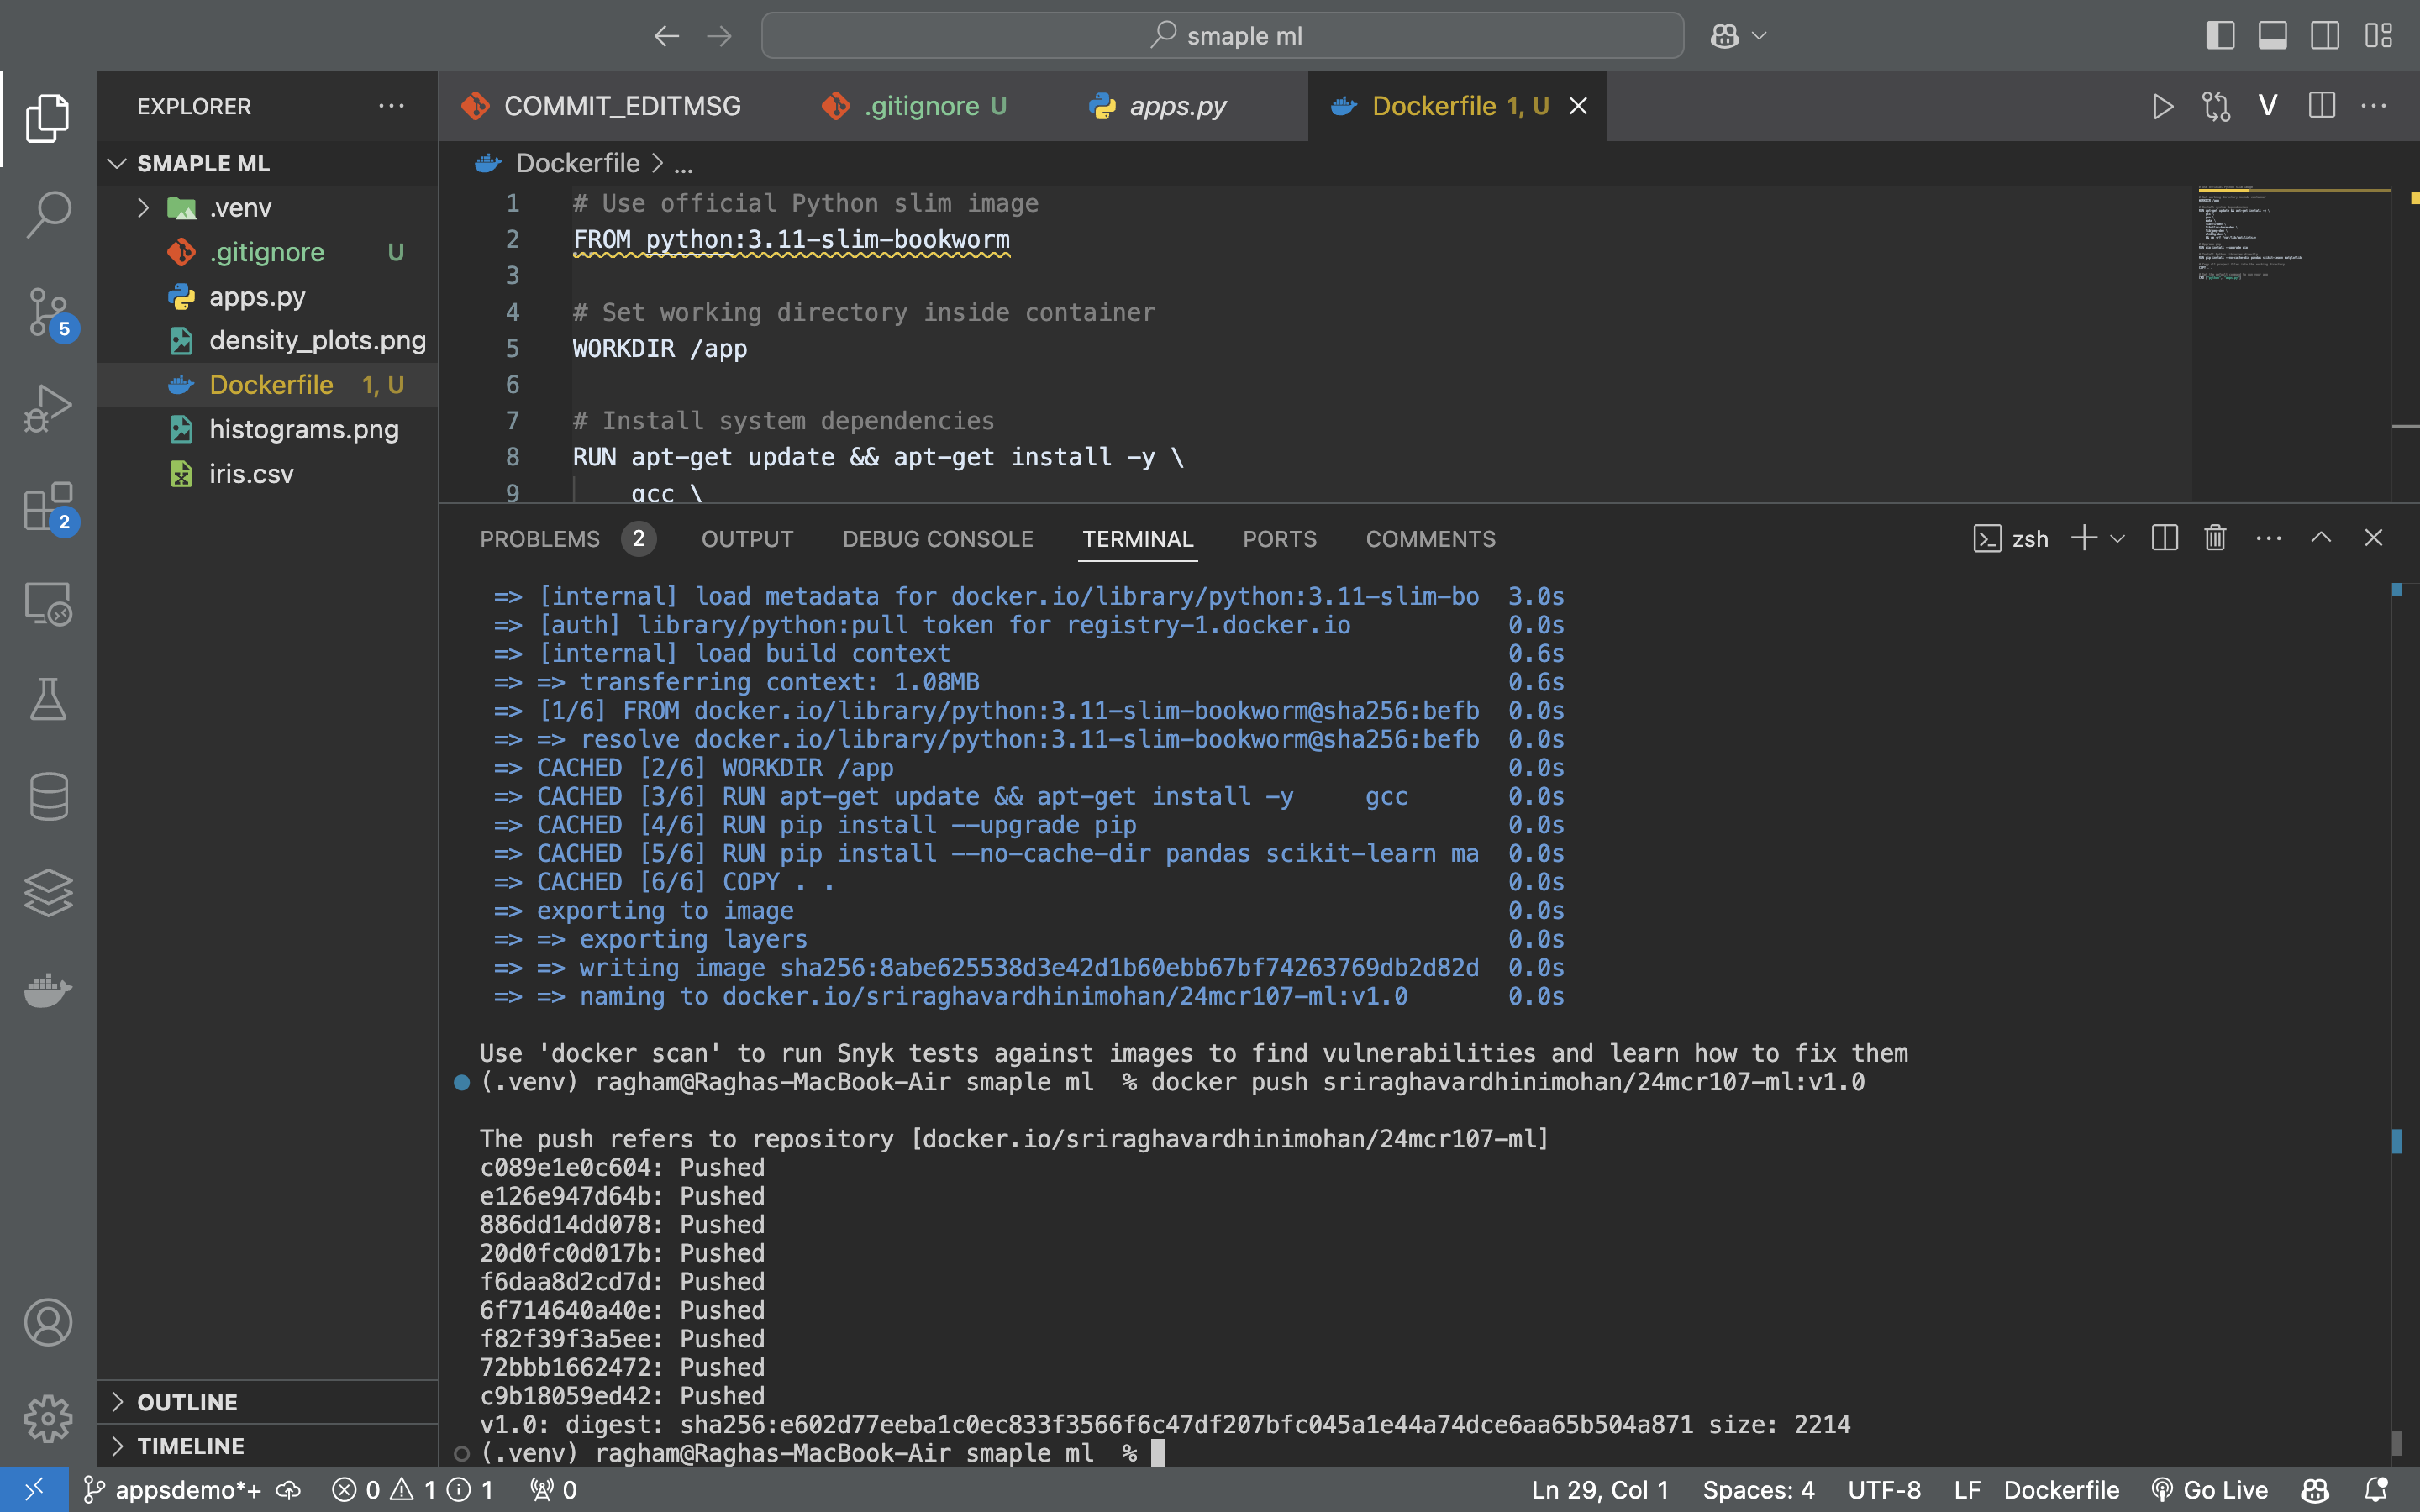Open new terminal profile dropdown chevron
2420x1512 pixels.
point(2117,538)
